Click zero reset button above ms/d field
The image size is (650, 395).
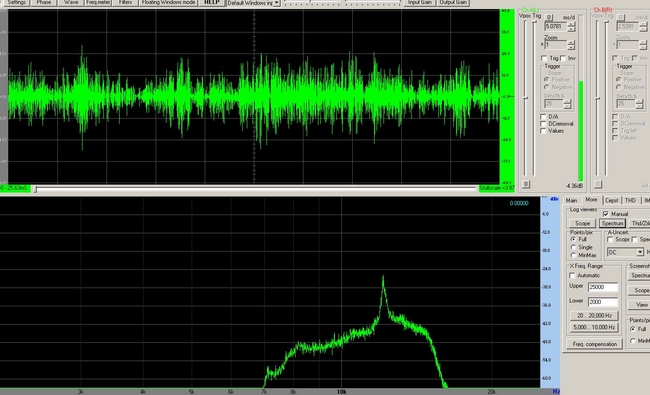pos(549,17)
